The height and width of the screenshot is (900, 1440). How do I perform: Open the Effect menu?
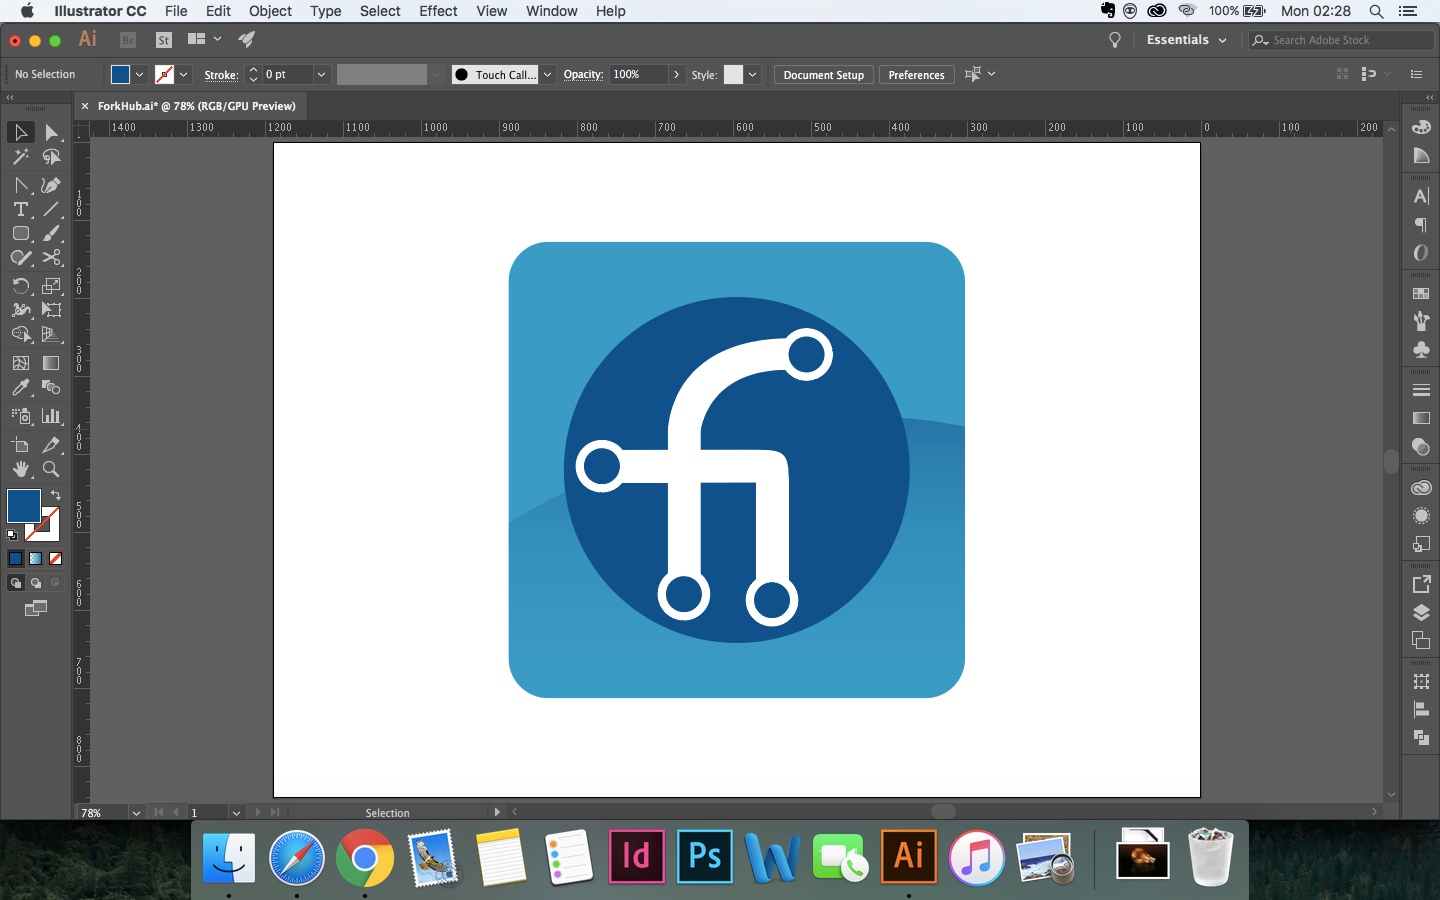point(438,11)
